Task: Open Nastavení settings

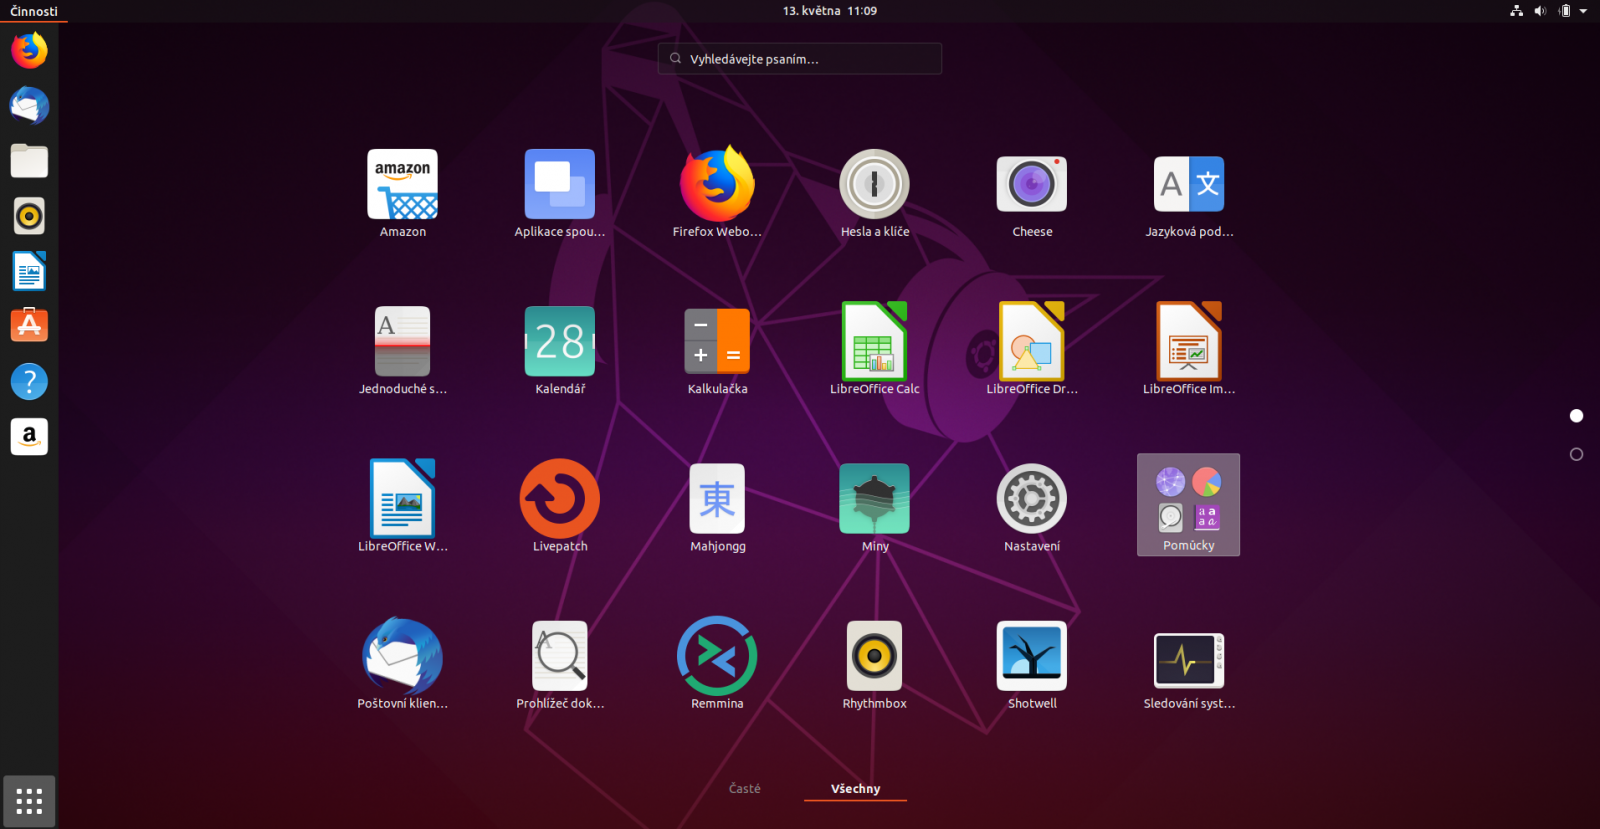Action: (x=1032, y=509)
